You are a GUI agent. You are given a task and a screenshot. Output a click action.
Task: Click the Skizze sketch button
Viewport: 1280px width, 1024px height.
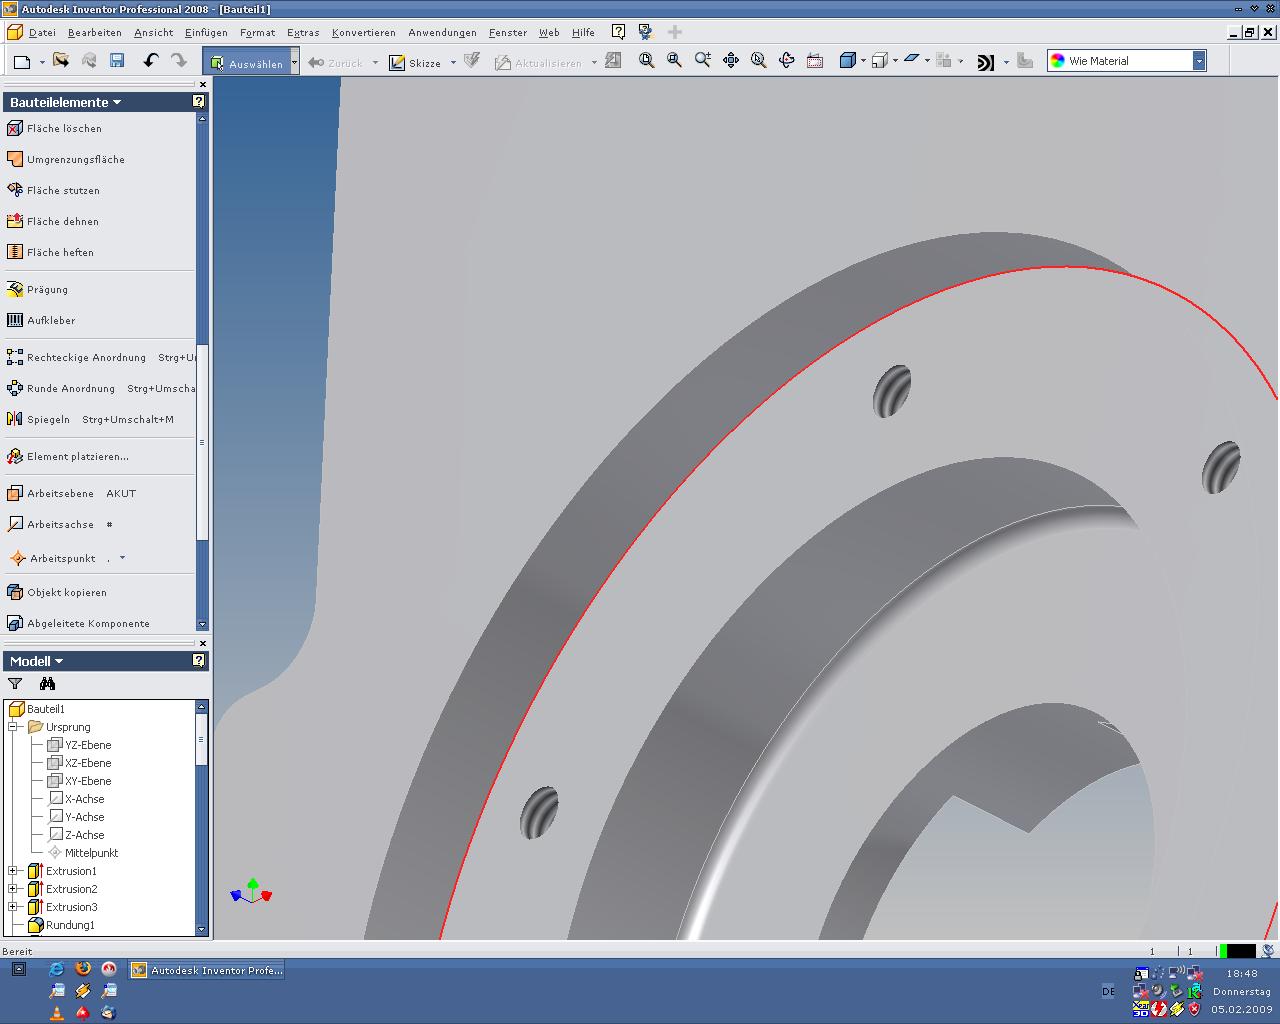point(416,63)
